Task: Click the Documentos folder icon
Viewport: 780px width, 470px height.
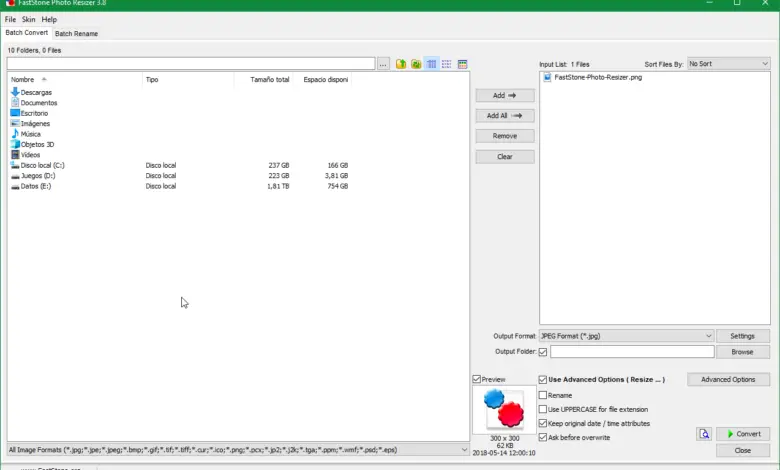Action: 15,102
